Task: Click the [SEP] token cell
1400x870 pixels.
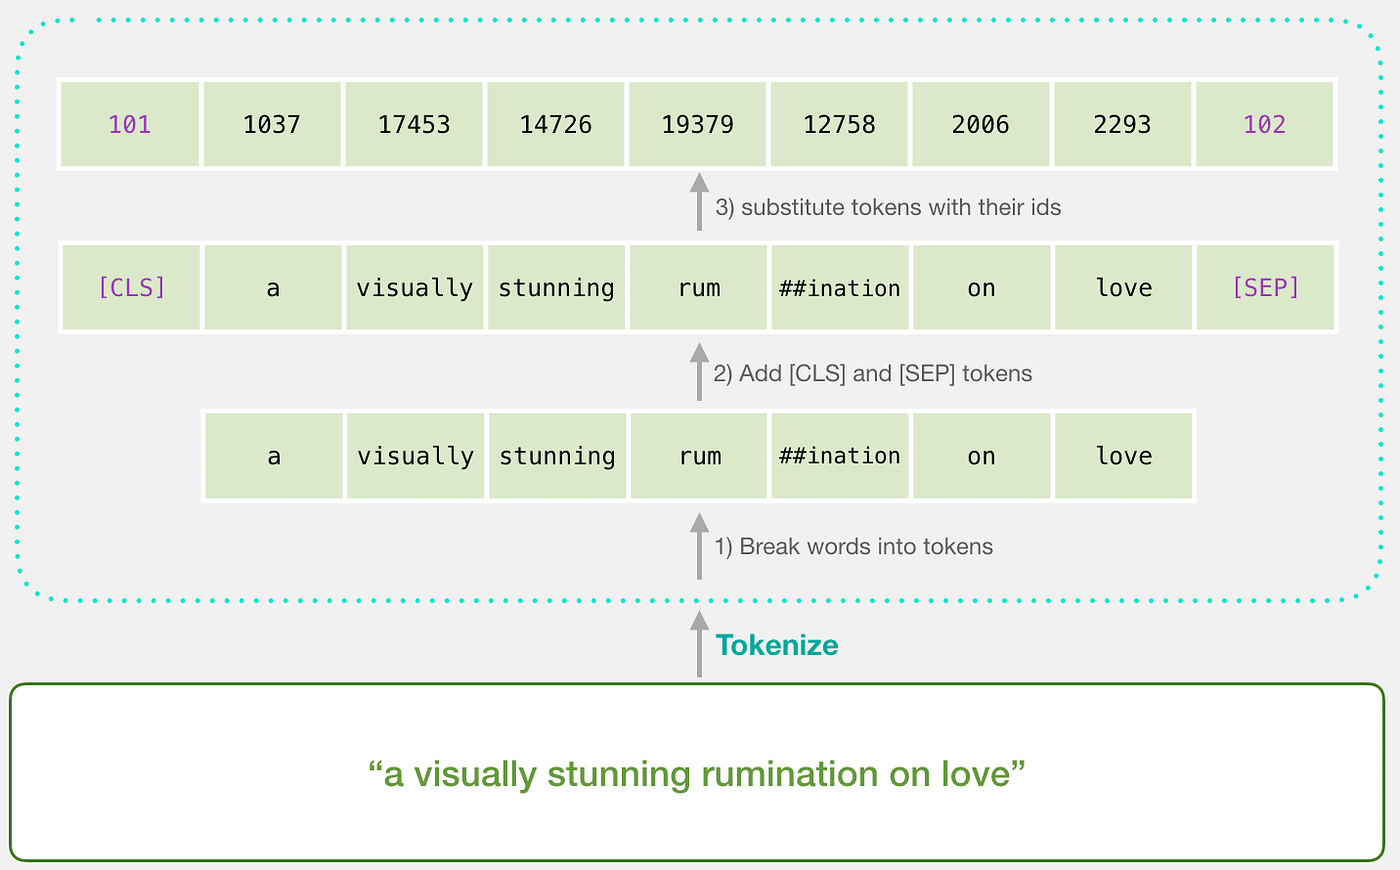Action: (1264, 287)
